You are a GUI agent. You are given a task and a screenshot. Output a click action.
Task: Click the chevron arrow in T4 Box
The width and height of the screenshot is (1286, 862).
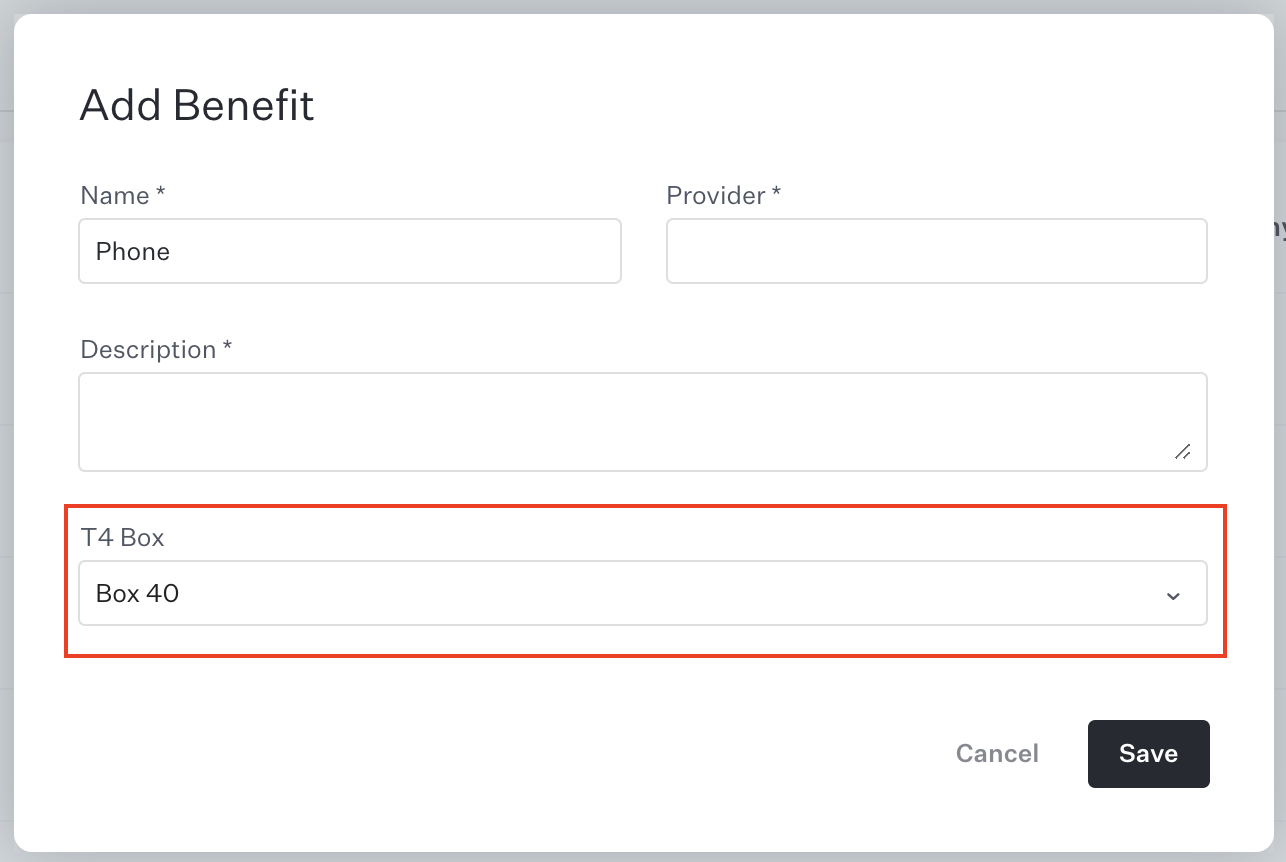point(1173,595)
